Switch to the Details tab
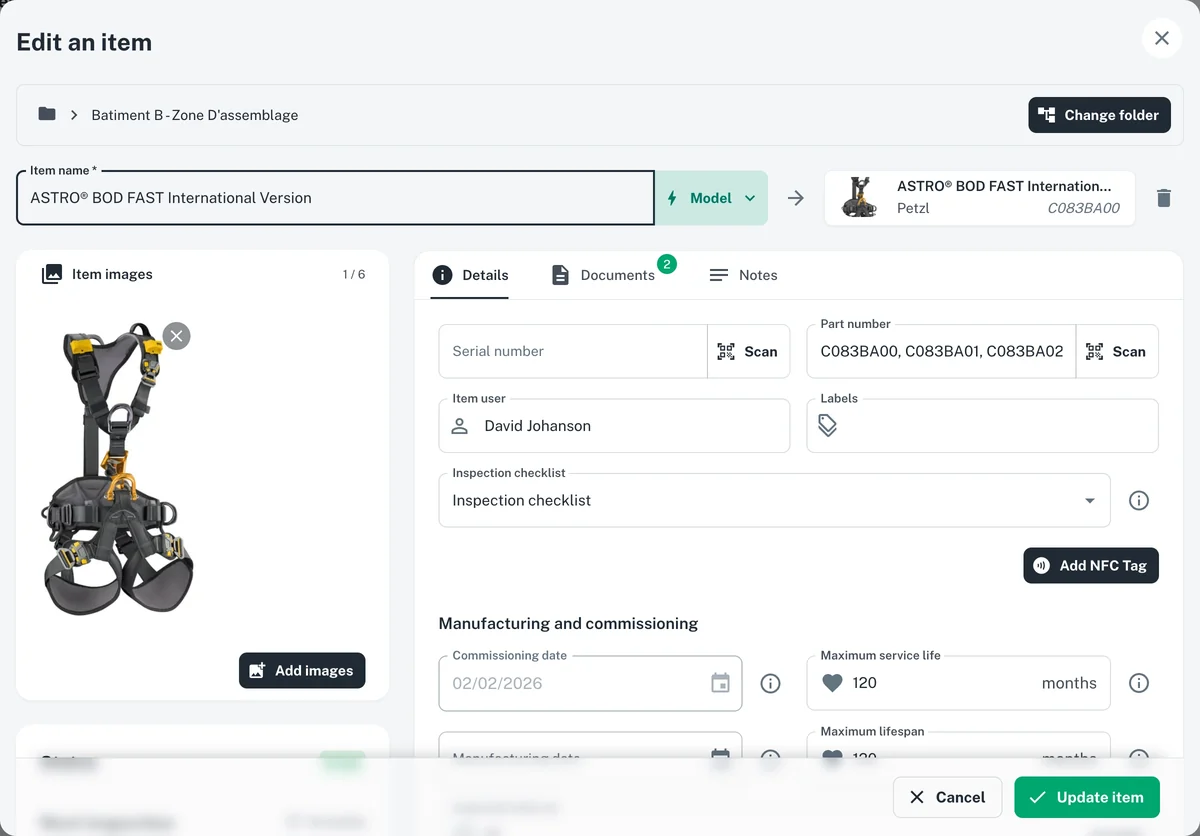The width and height of the screenshot is (1200, 836). (470, 275)
